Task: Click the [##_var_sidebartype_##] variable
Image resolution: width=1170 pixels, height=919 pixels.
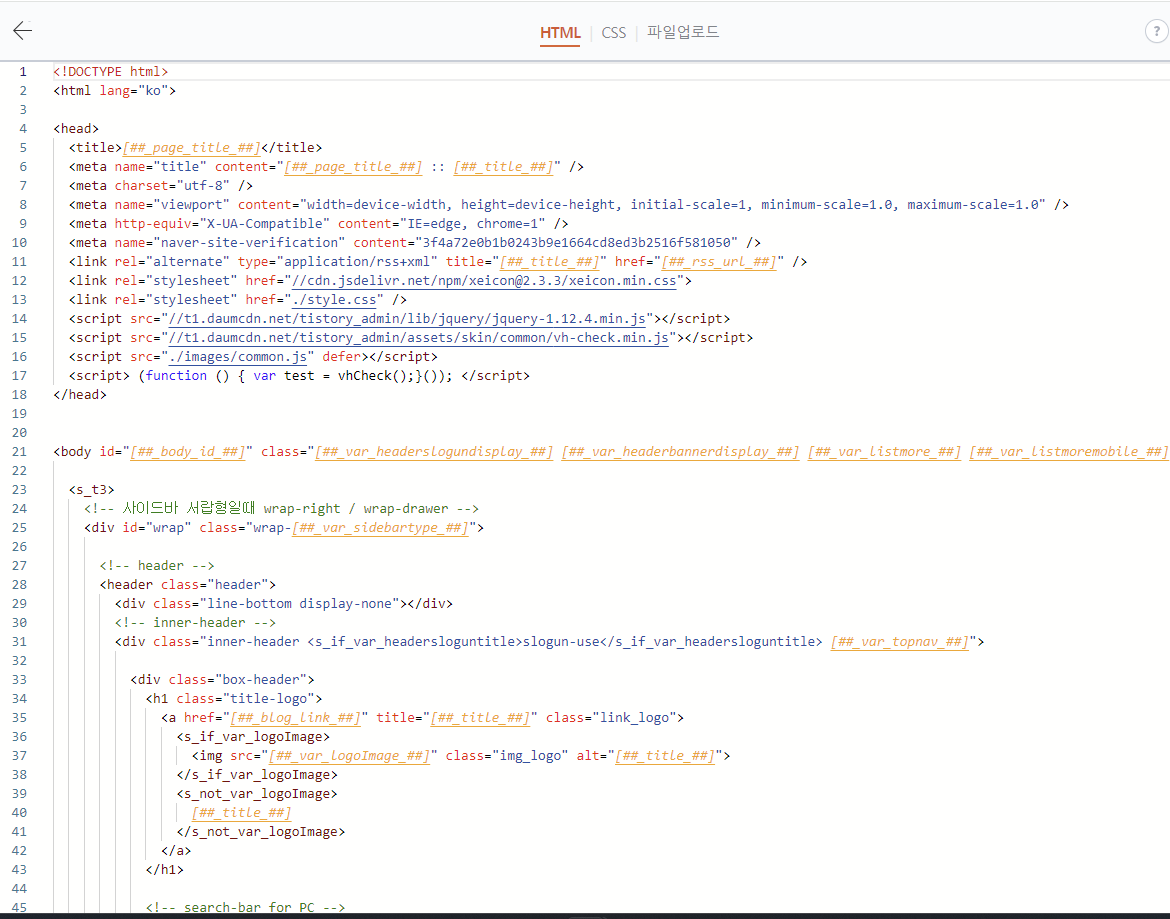Action: point(380,527)
